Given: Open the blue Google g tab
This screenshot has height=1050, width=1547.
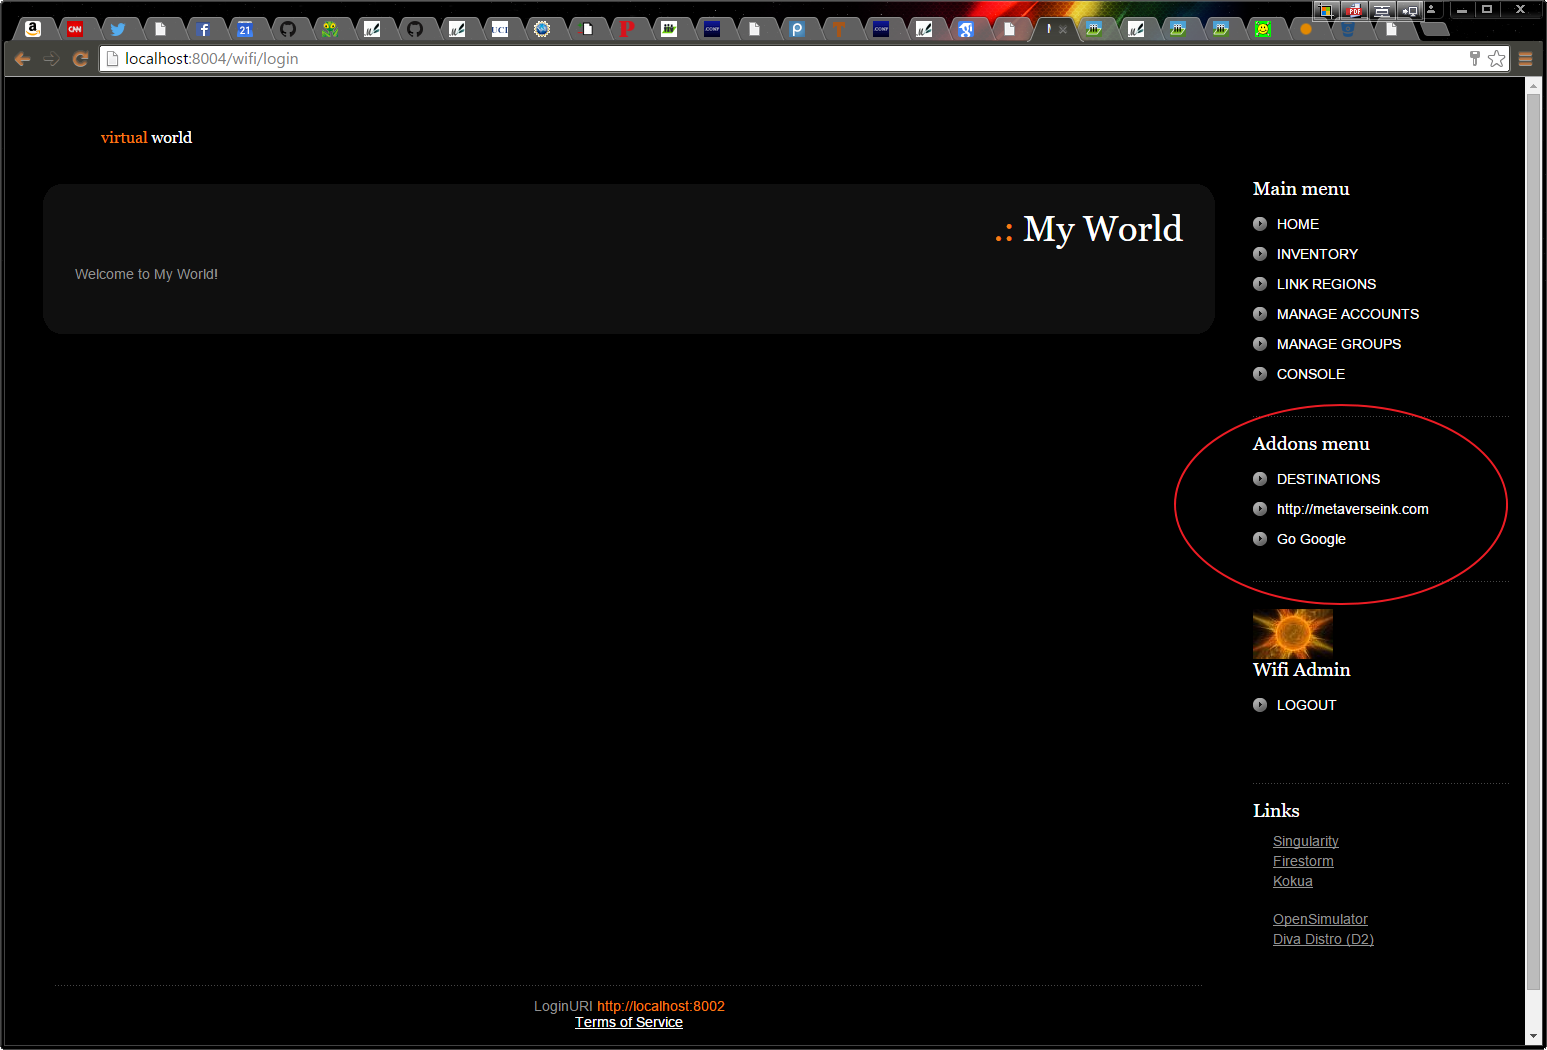Looking at the screenshot, I should [x=966, y=29].
